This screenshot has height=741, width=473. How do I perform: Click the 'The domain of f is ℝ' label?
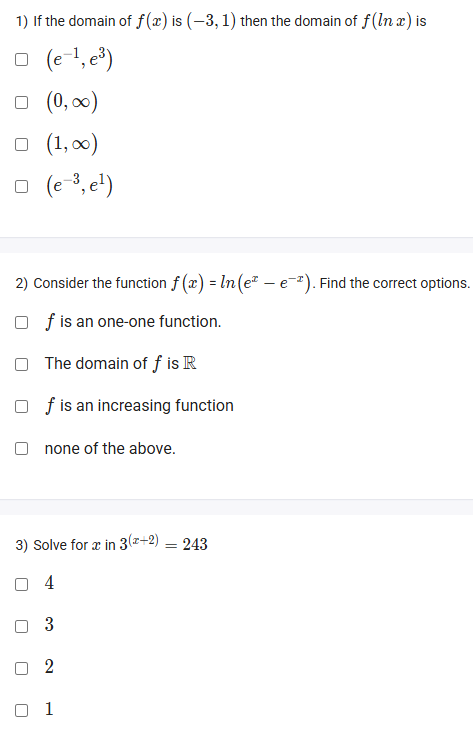coord(120,363)
